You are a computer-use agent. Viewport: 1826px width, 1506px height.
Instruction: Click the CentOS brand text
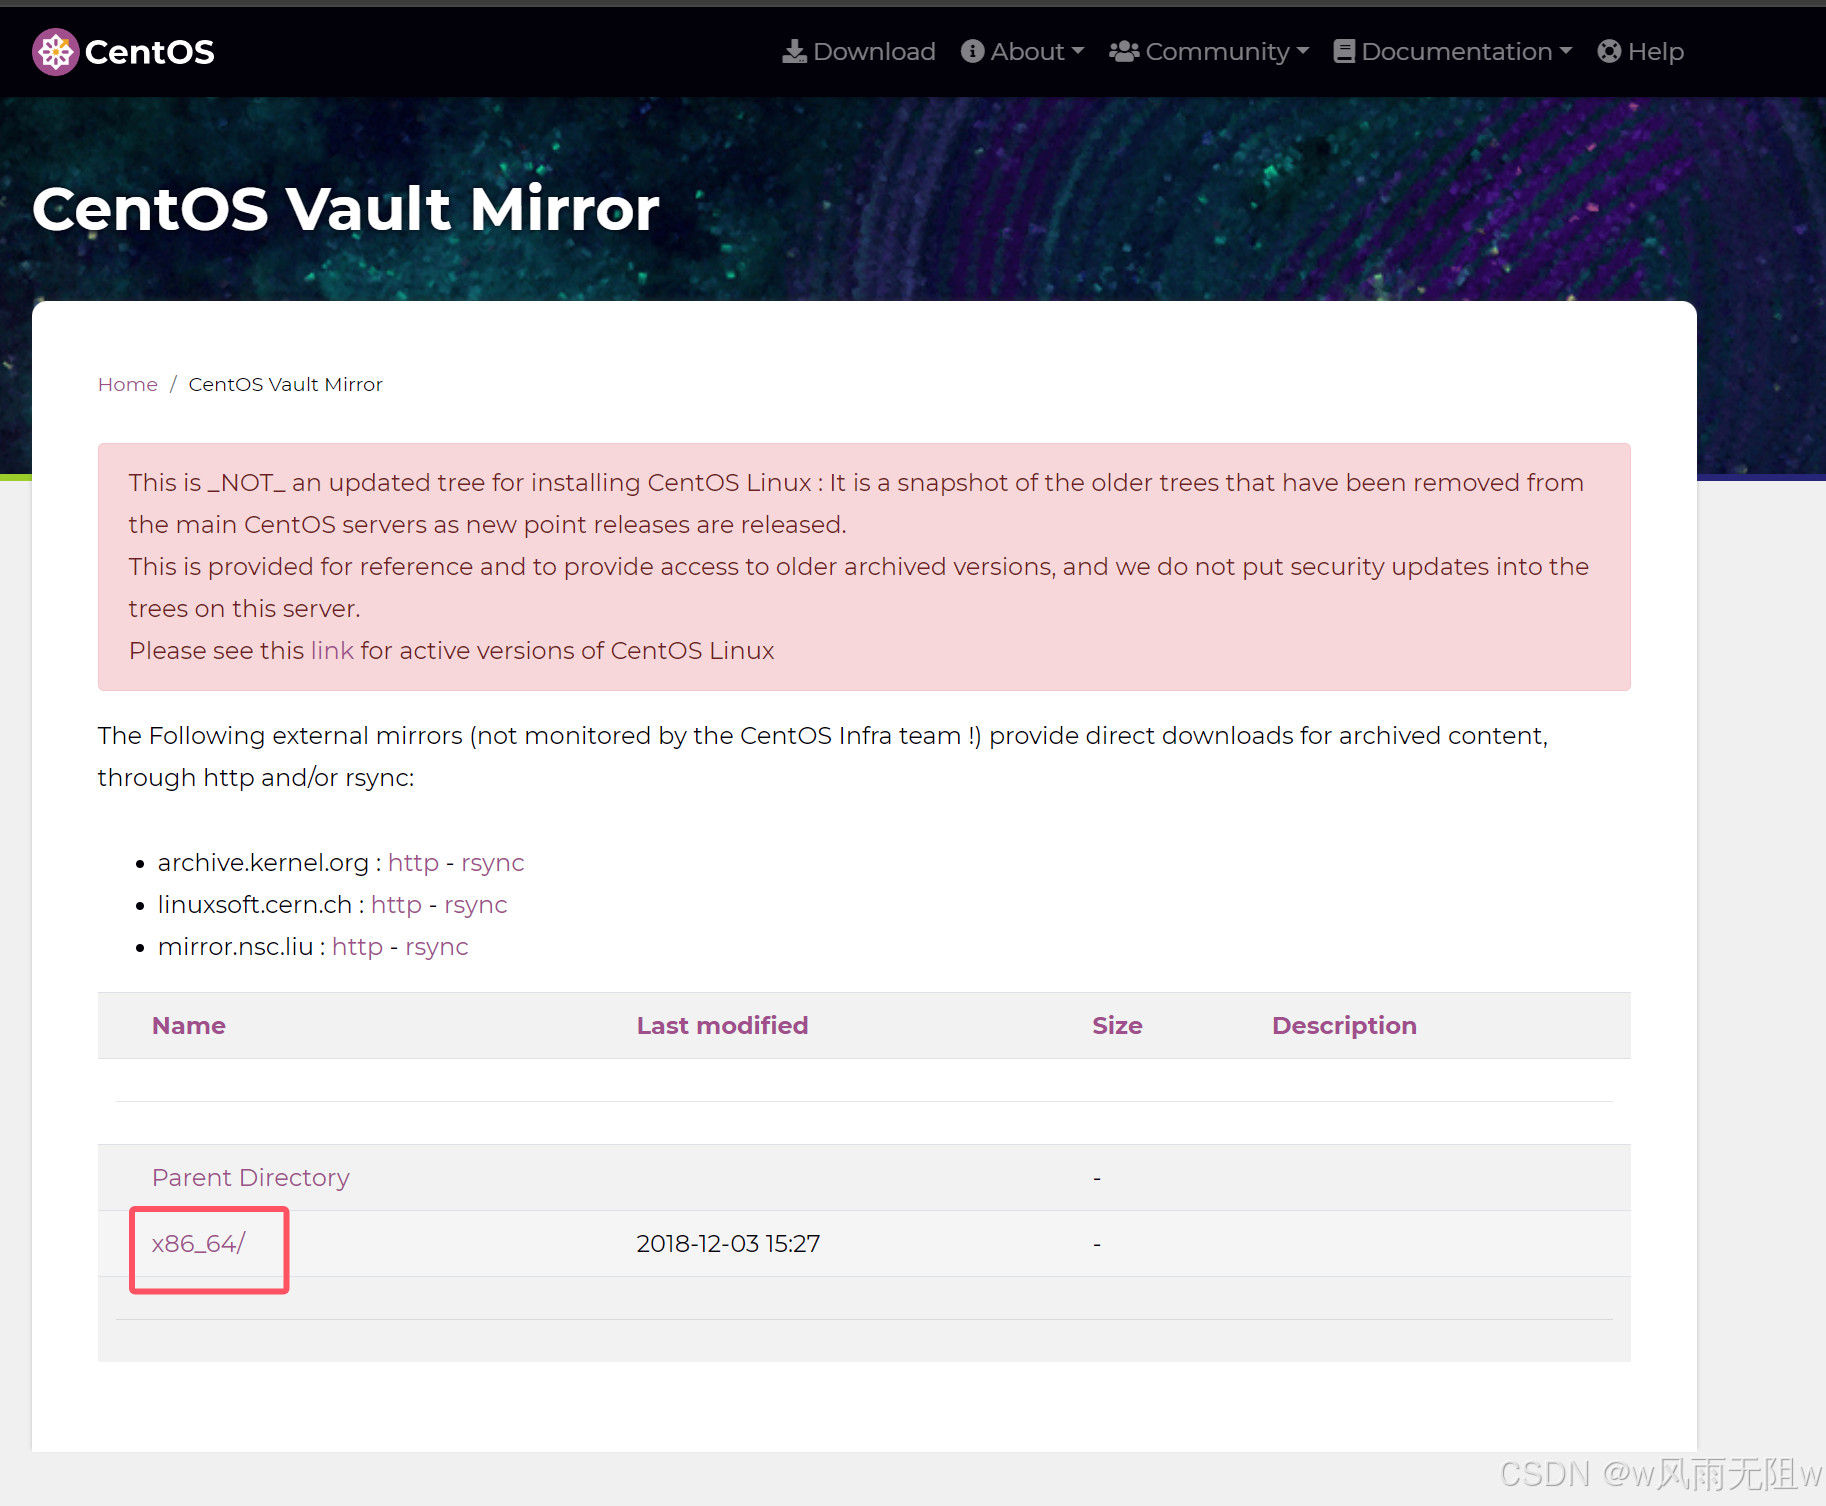[150, 52]
